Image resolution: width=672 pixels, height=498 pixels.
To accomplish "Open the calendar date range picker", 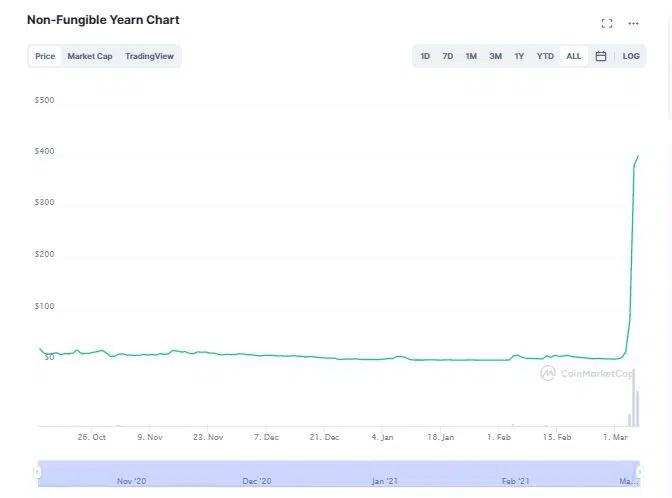I will (x=601, y=56).
